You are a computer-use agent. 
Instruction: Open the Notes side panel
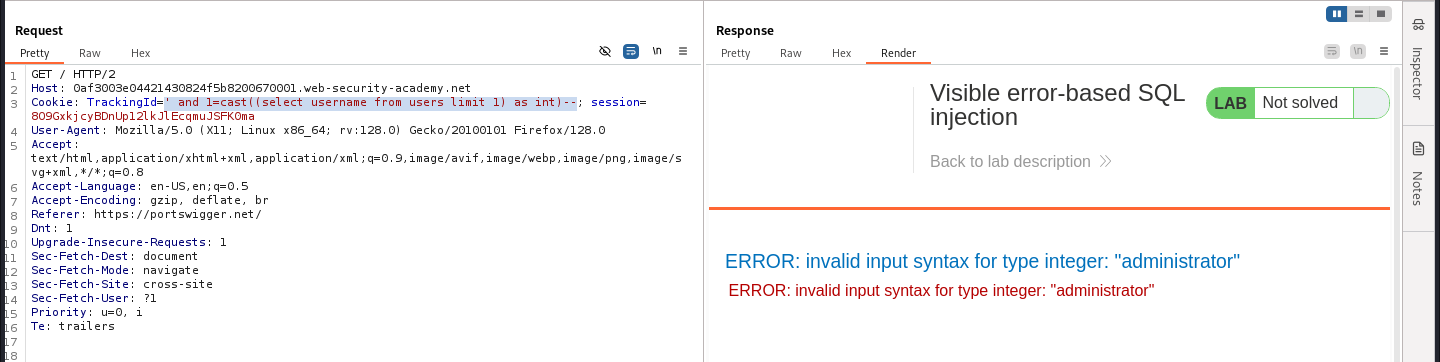(x=1417, y=173)
